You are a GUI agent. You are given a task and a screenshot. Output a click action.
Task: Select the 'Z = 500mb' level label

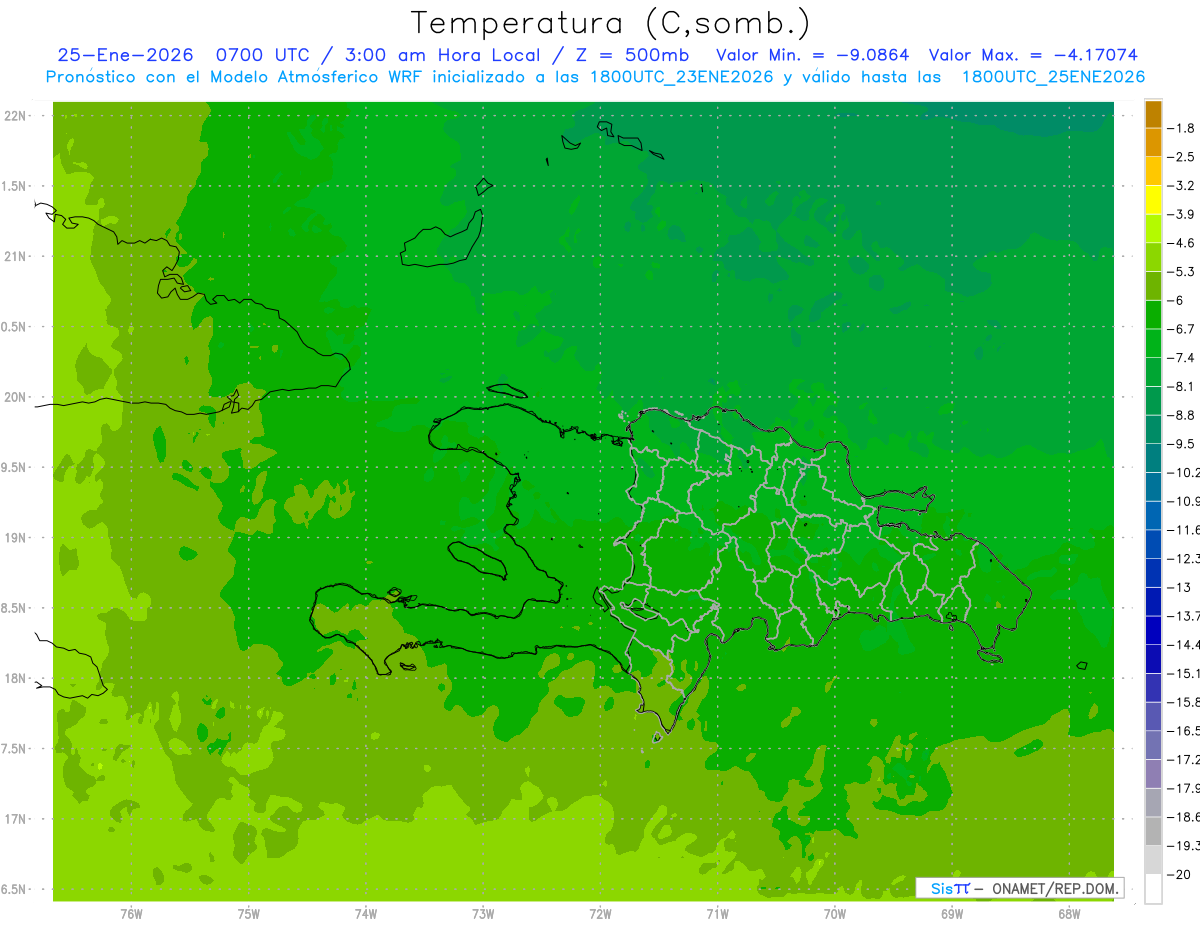click(x=630, y=56)
